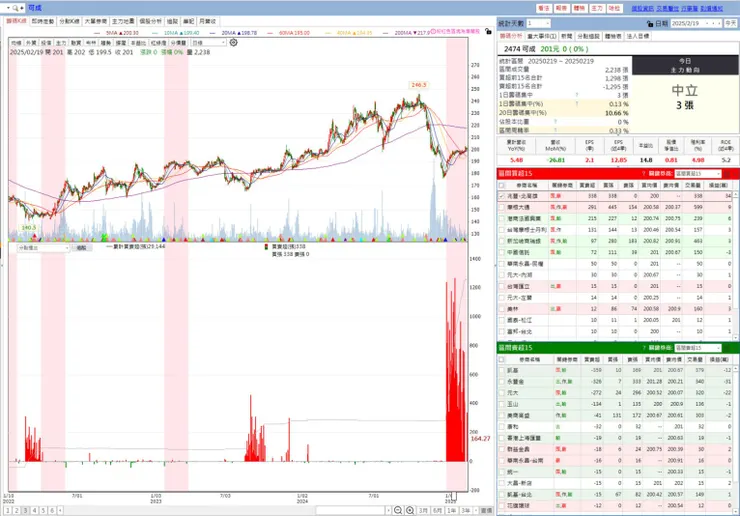Click the help icon next to 1日籌碼集中
The width and height of the screenshot is (740, 516).
pos(577,95)
